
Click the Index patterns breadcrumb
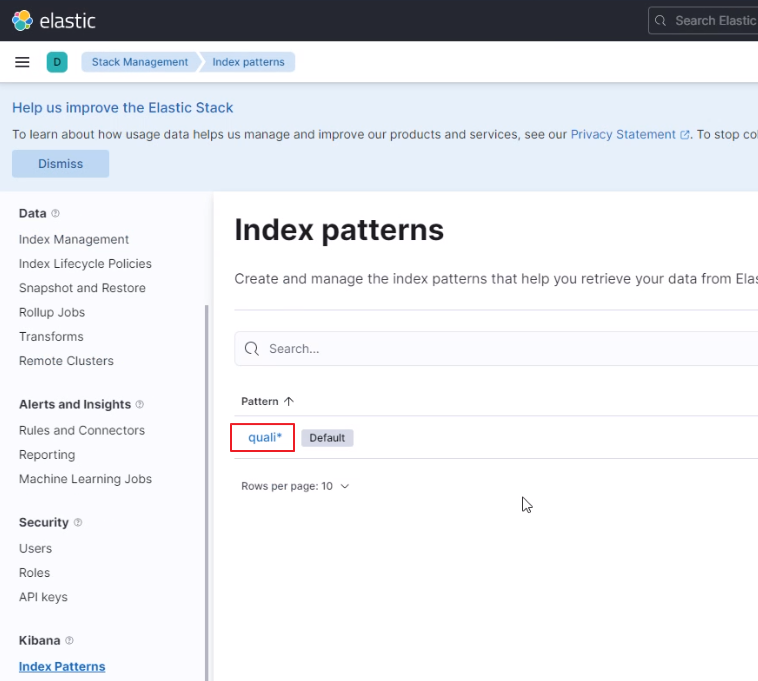[248, 62]
